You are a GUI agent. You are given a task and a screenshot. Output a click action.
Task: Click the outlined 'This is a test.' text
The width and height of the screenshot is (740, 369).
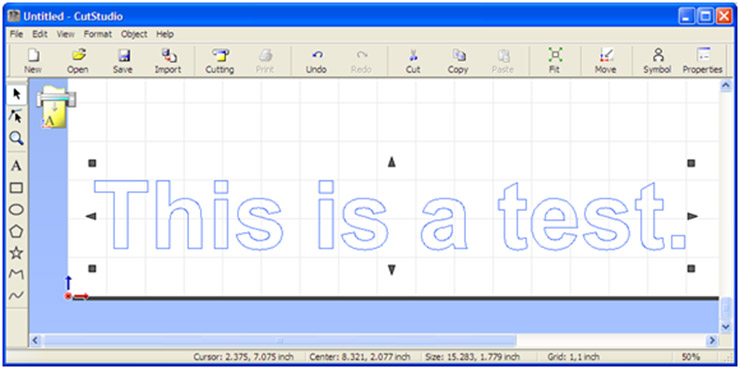click(x=390, y=215)
